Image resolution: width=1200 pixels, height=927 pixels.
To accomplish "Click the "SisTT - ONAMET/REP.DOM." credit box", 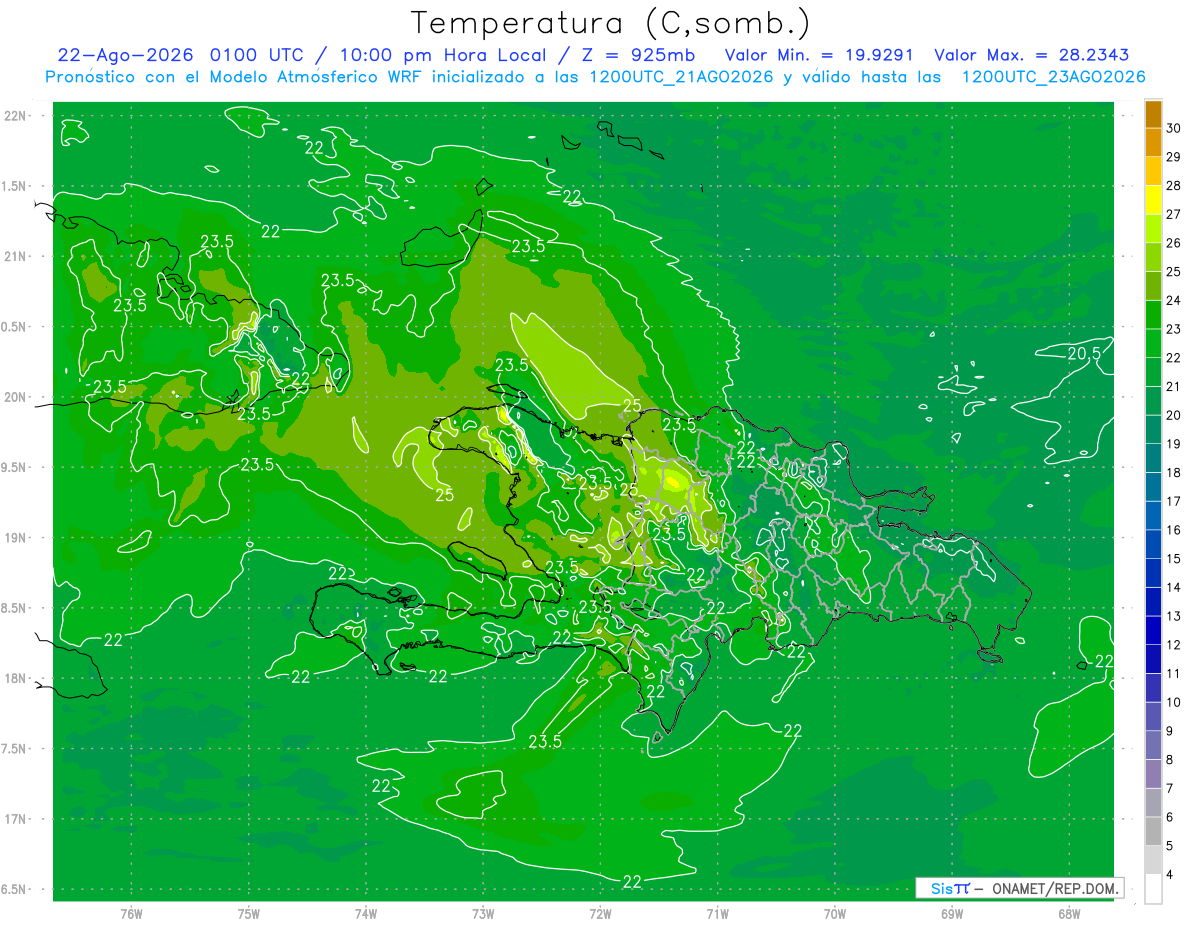I will (x=1019, y=888).
